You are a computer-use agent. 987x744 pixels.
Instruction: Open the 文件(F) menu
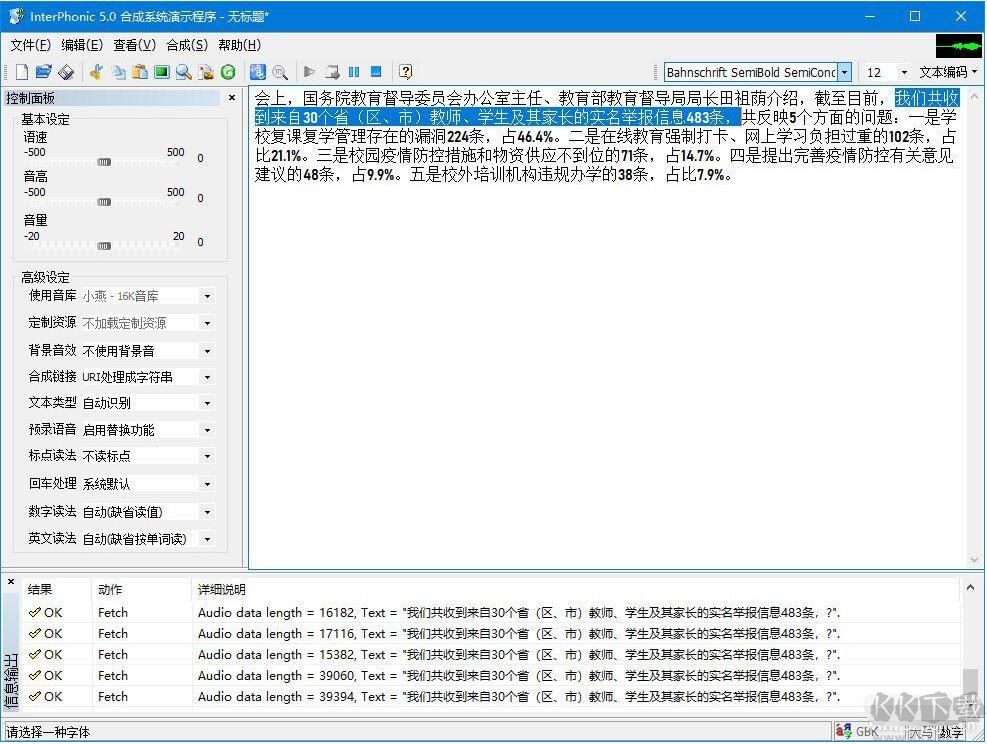(x=30, y=45)
